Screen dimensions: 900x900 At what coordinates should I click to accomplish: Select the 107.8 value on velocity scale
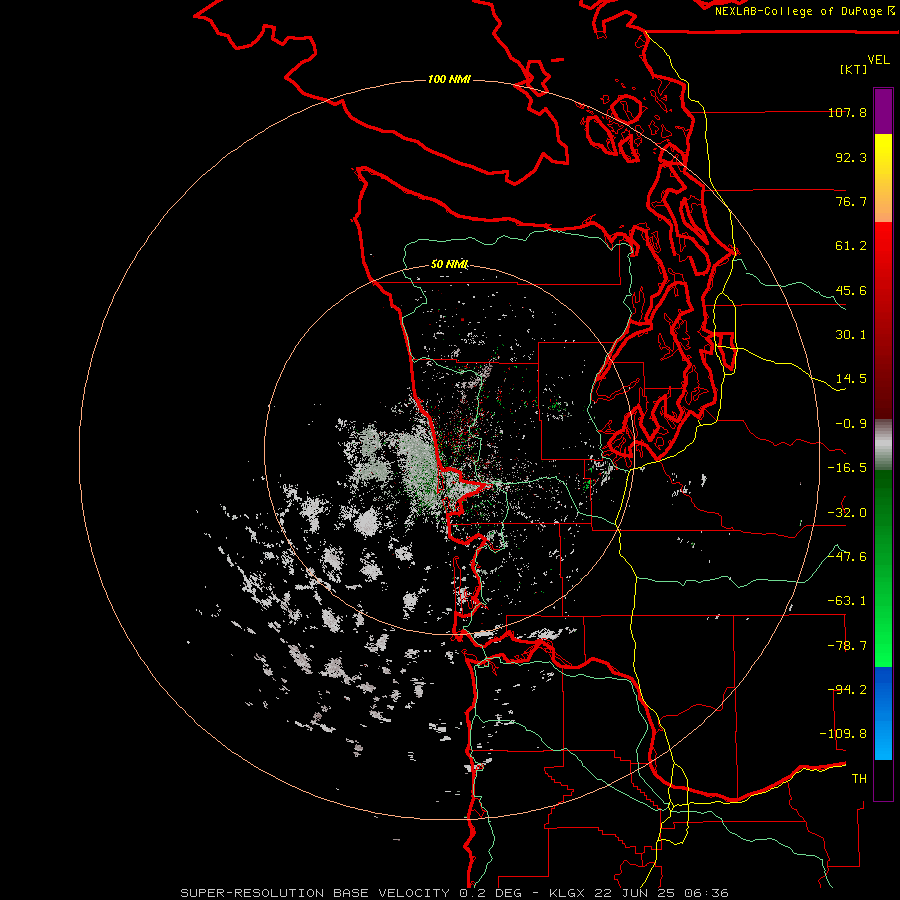(x=847, y=112)
